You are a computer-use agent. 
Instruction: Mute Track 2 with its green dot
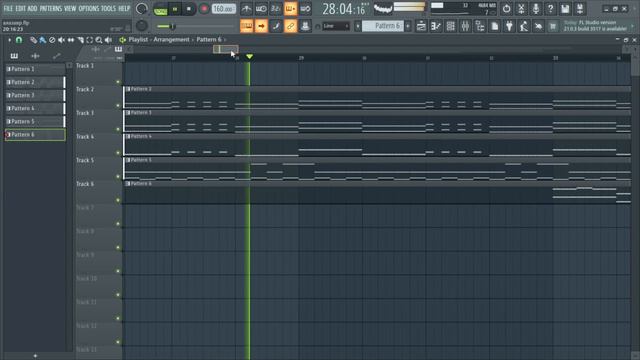point(118,106)
